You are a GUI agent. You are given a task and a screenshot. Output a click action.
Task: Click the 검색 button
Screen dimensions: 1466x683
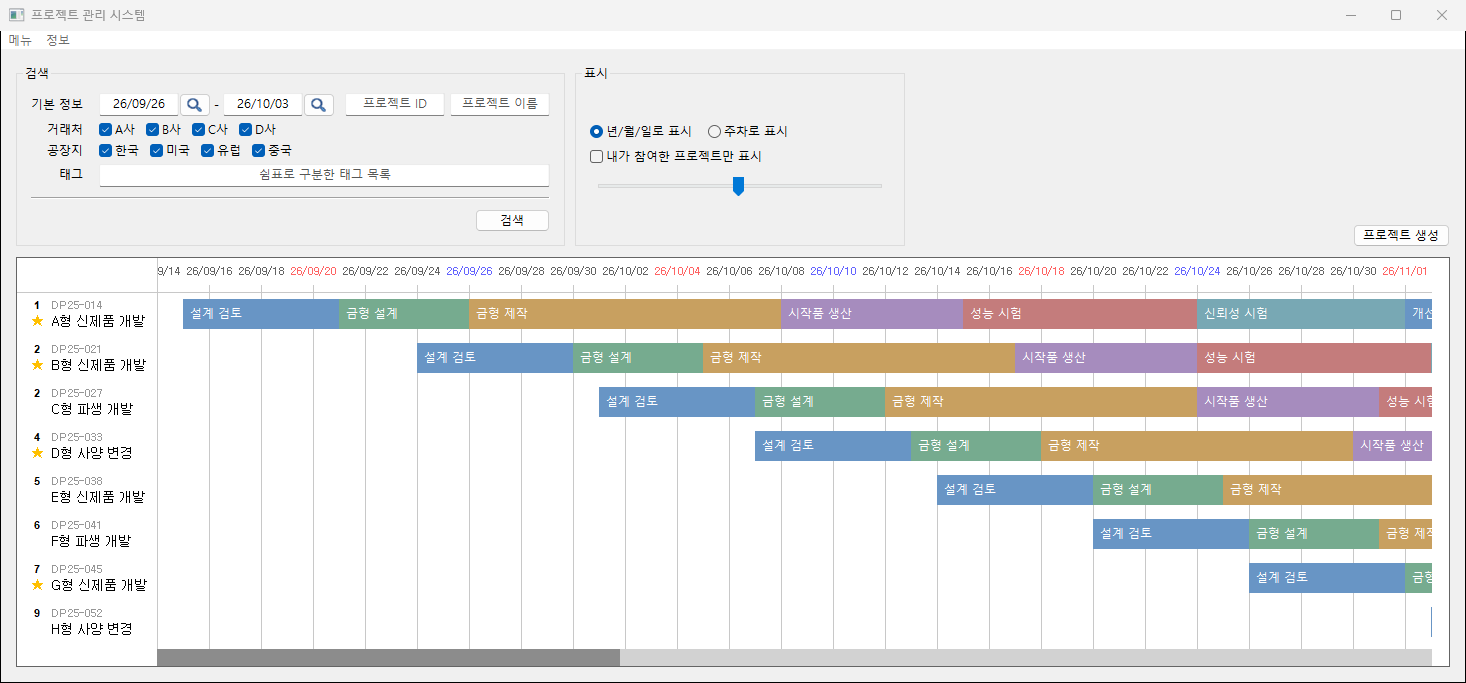pyautogui.click(x=512, y=220)
